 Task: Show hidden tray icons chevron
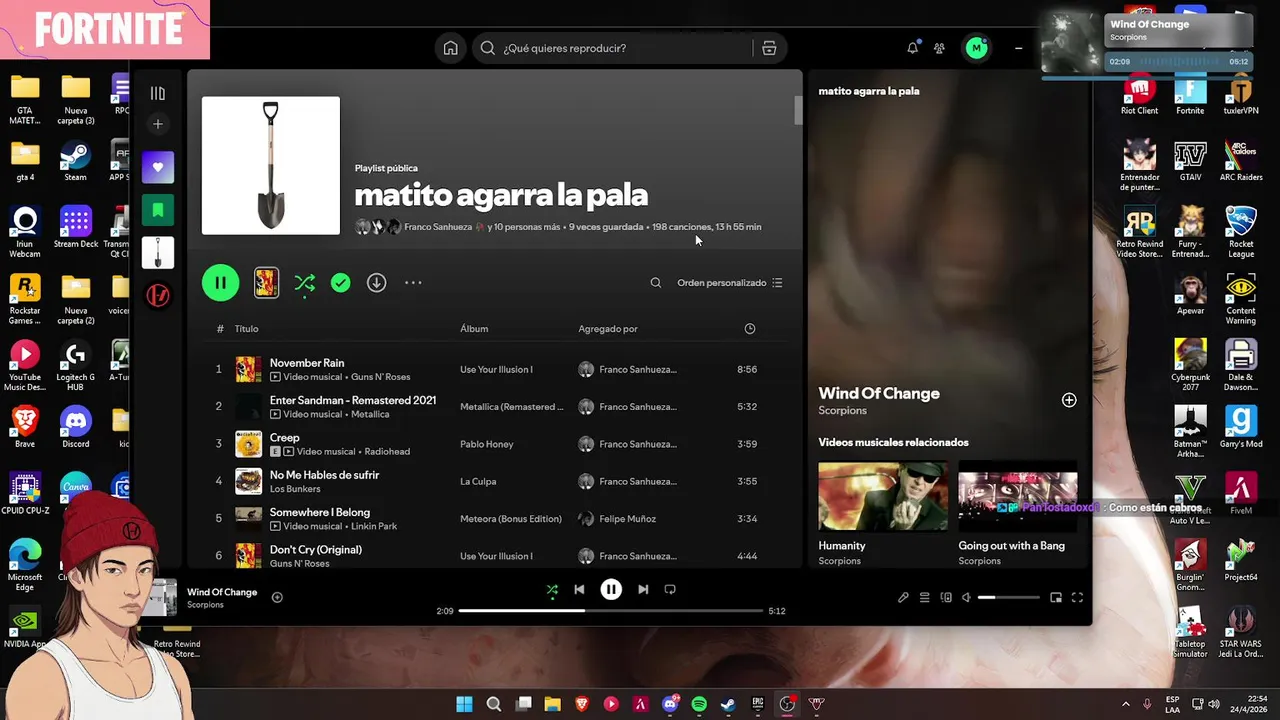point(1126,704)
